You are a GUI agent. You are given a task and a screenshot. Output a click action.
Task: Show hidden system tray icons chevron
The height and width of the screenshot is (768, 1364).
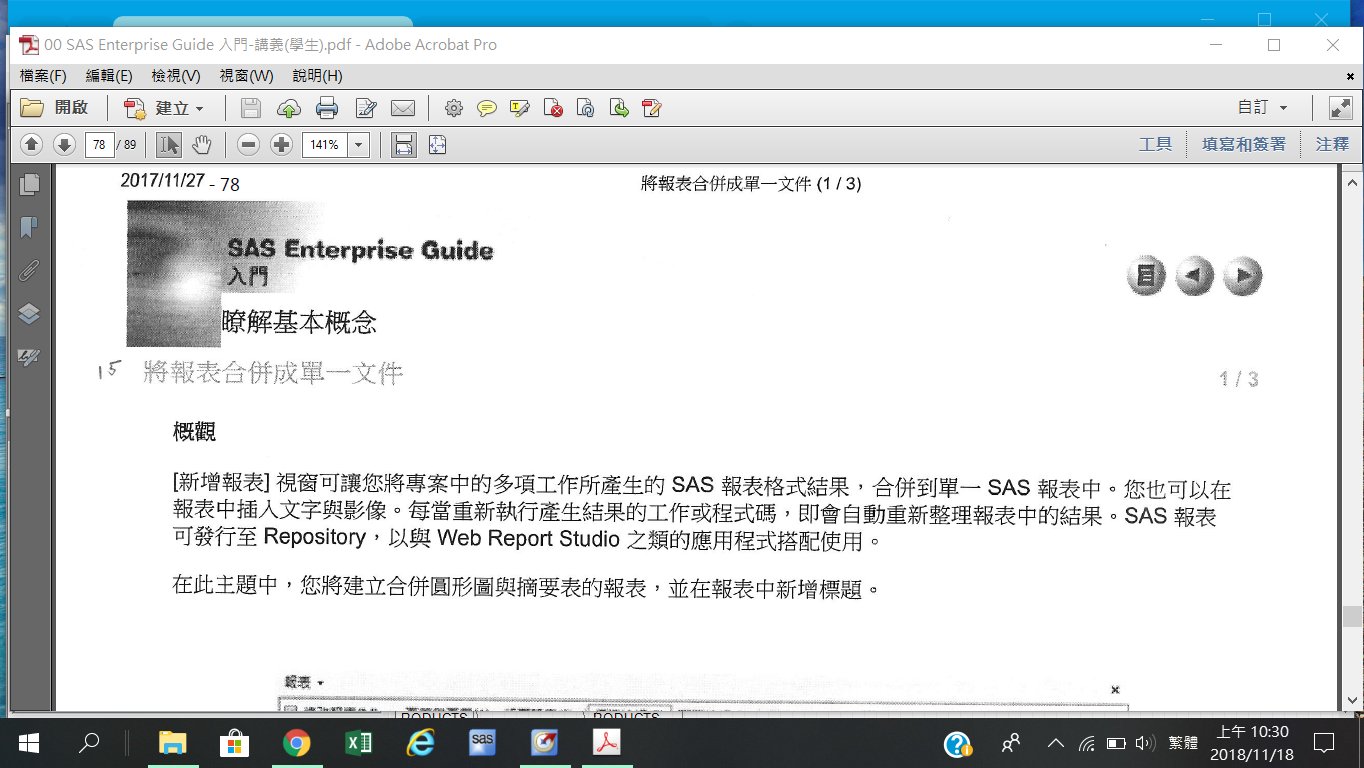[1055, 743]
